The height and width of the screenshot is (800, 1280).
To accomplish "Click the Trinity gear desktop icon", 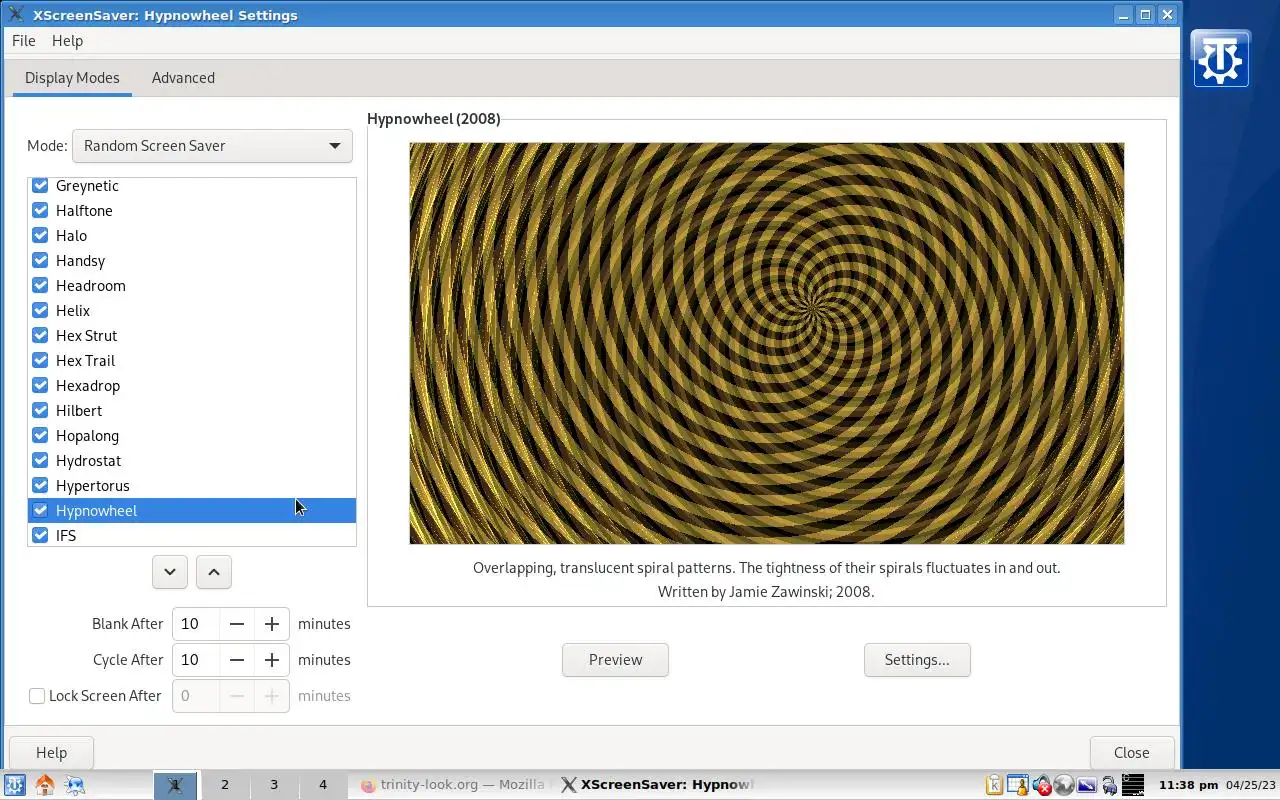I will click(1221, 58).
